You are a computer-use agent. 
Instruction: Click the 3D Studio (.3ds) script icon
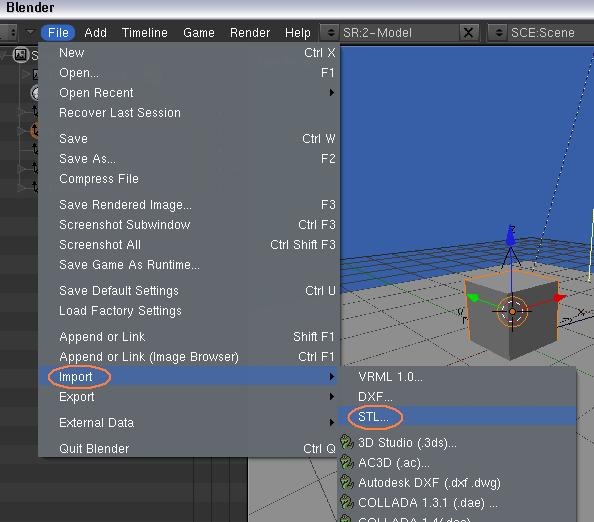(346, 443)
